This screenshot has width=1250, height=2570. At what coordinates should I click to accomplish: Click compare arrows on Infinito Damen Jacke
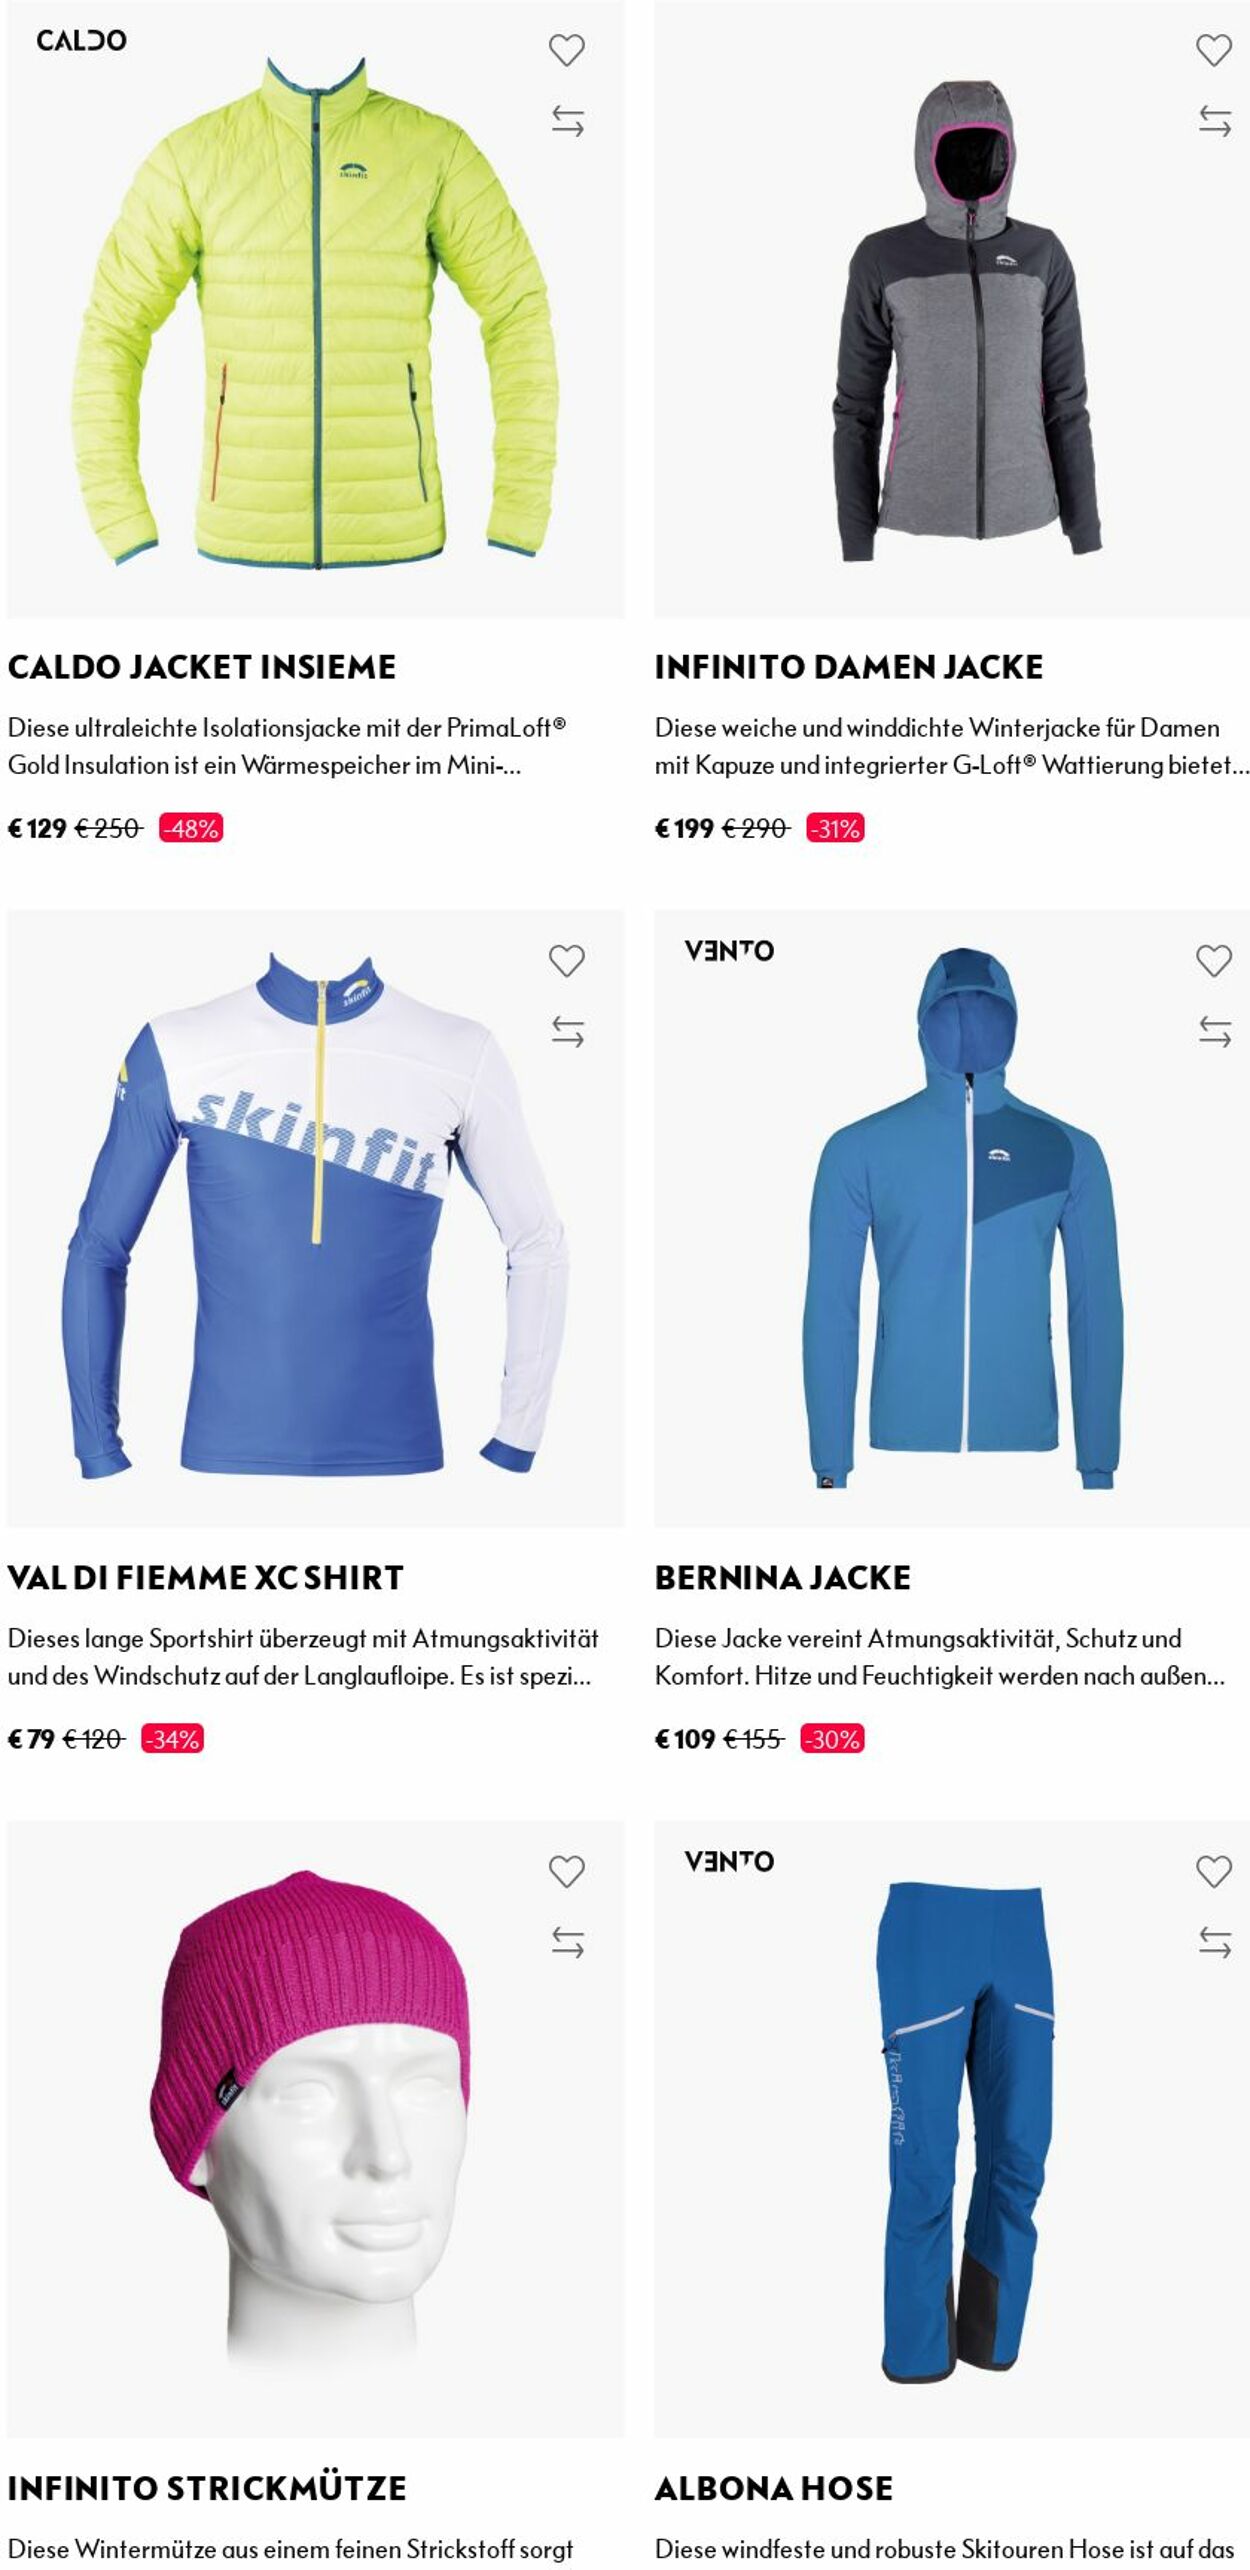[1215, 121]
